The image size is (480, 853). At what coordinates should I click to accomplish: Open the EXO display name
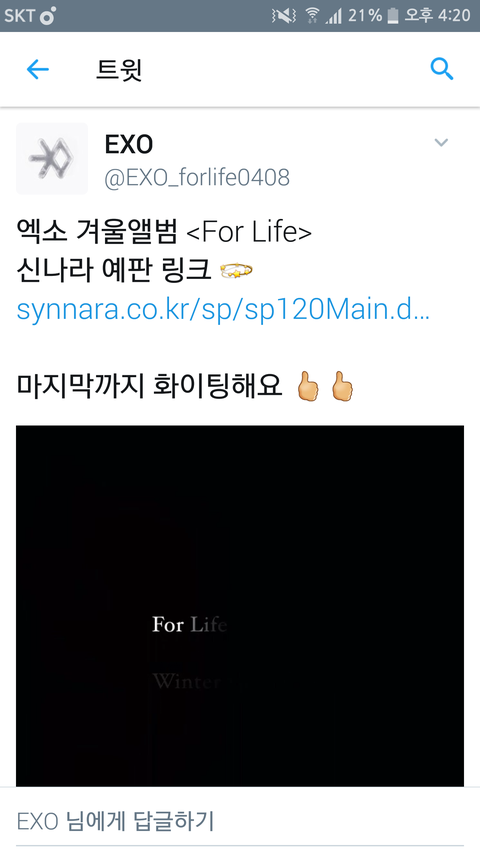pyautogui.click(x=128, y=144)
